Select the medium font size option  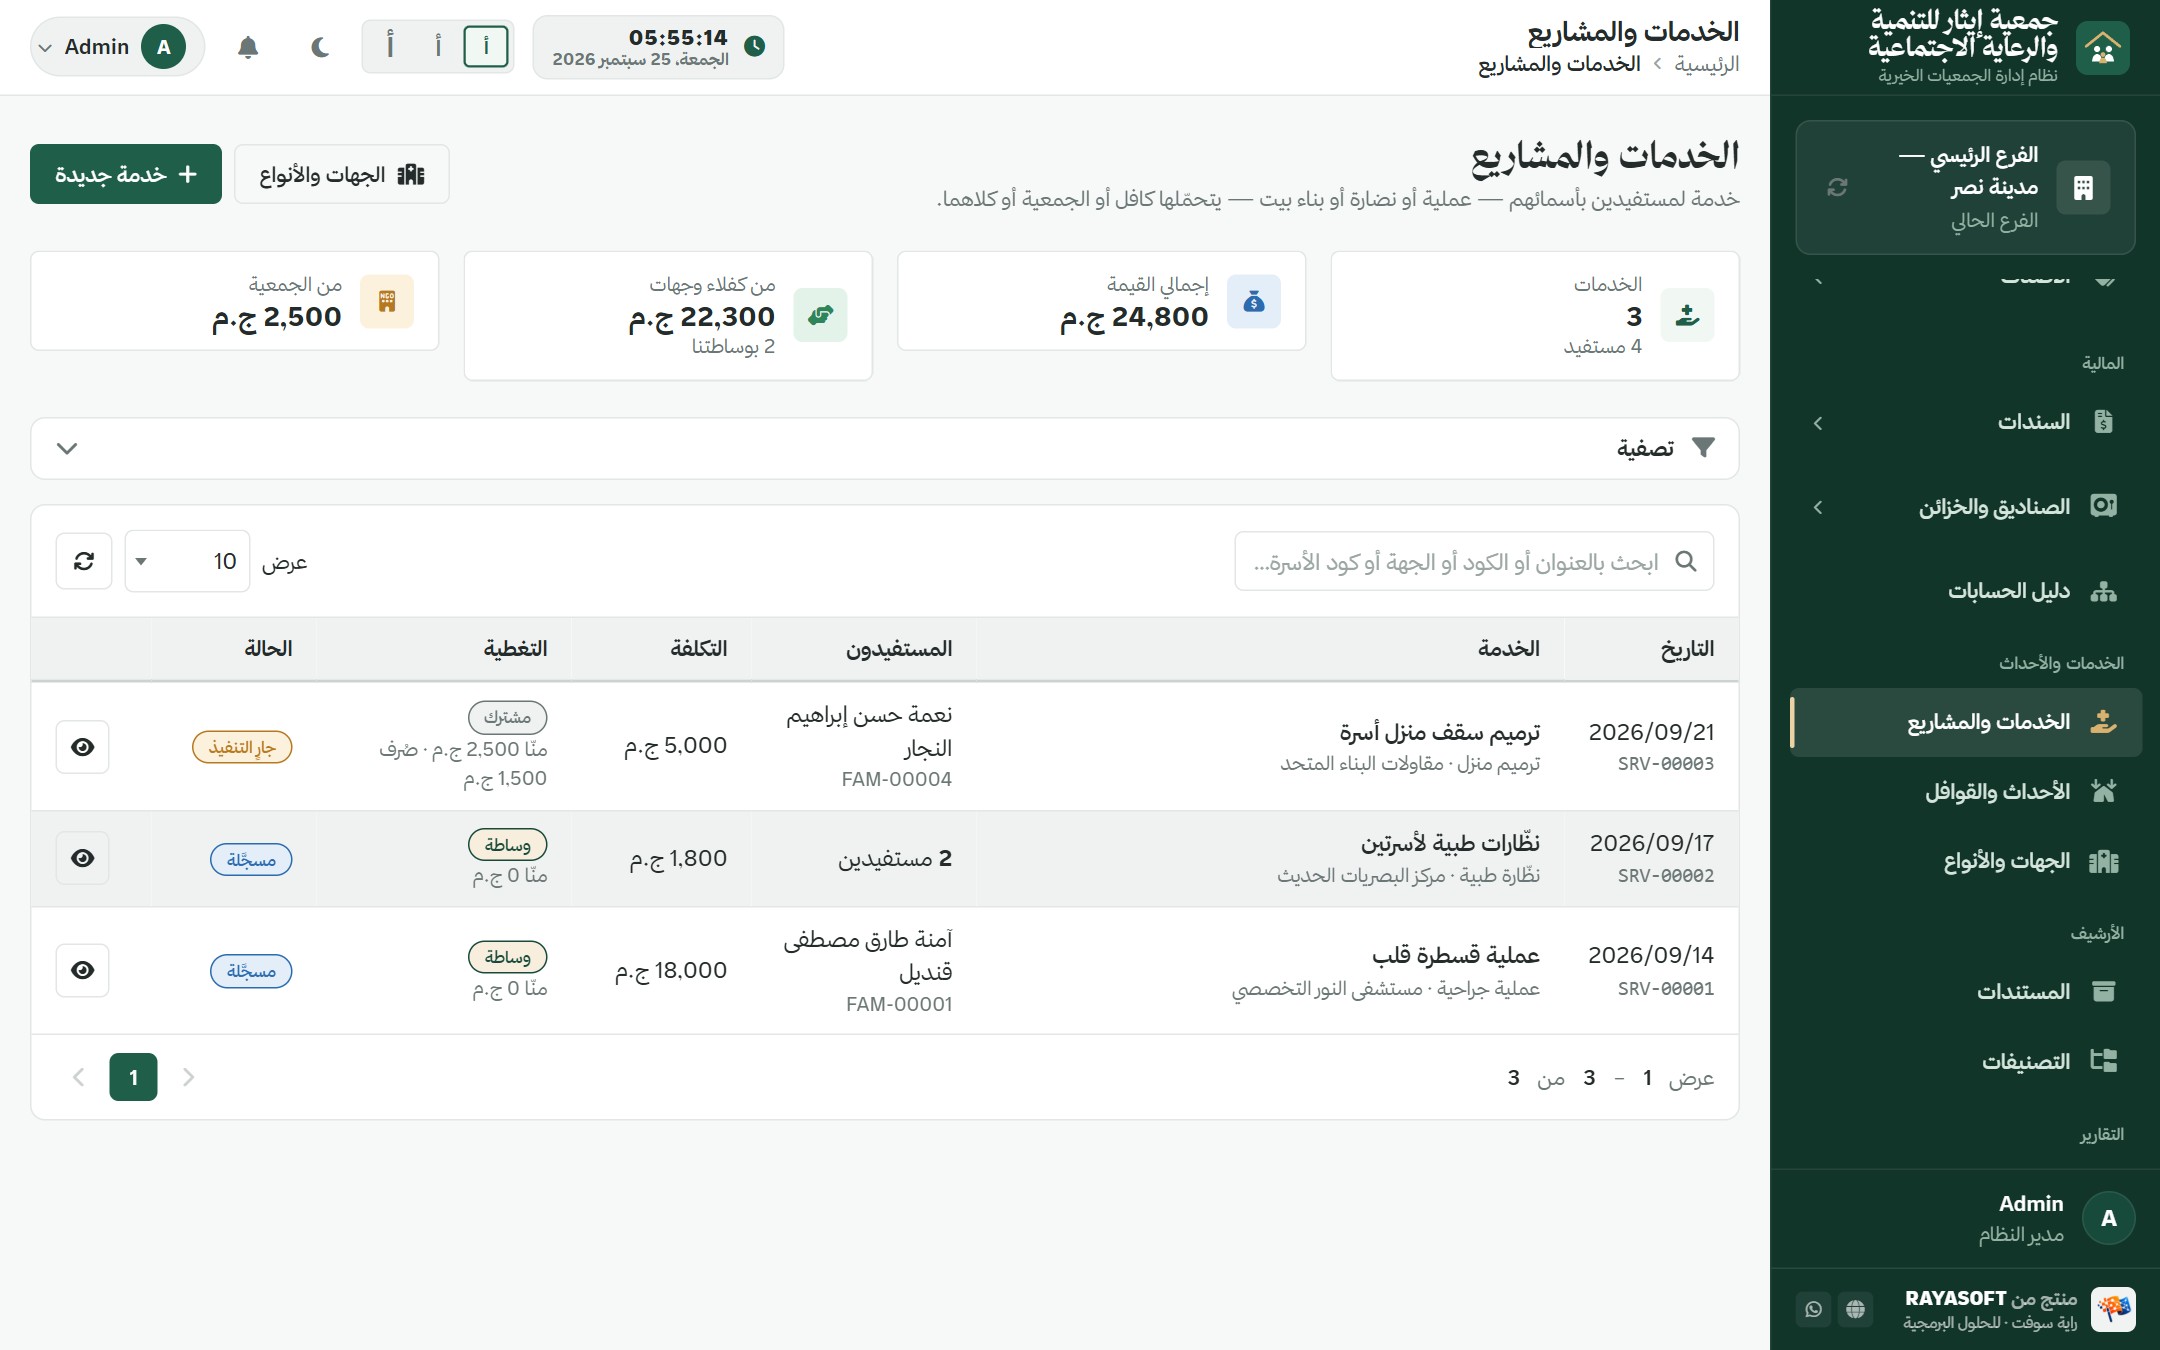click(438, 47)
